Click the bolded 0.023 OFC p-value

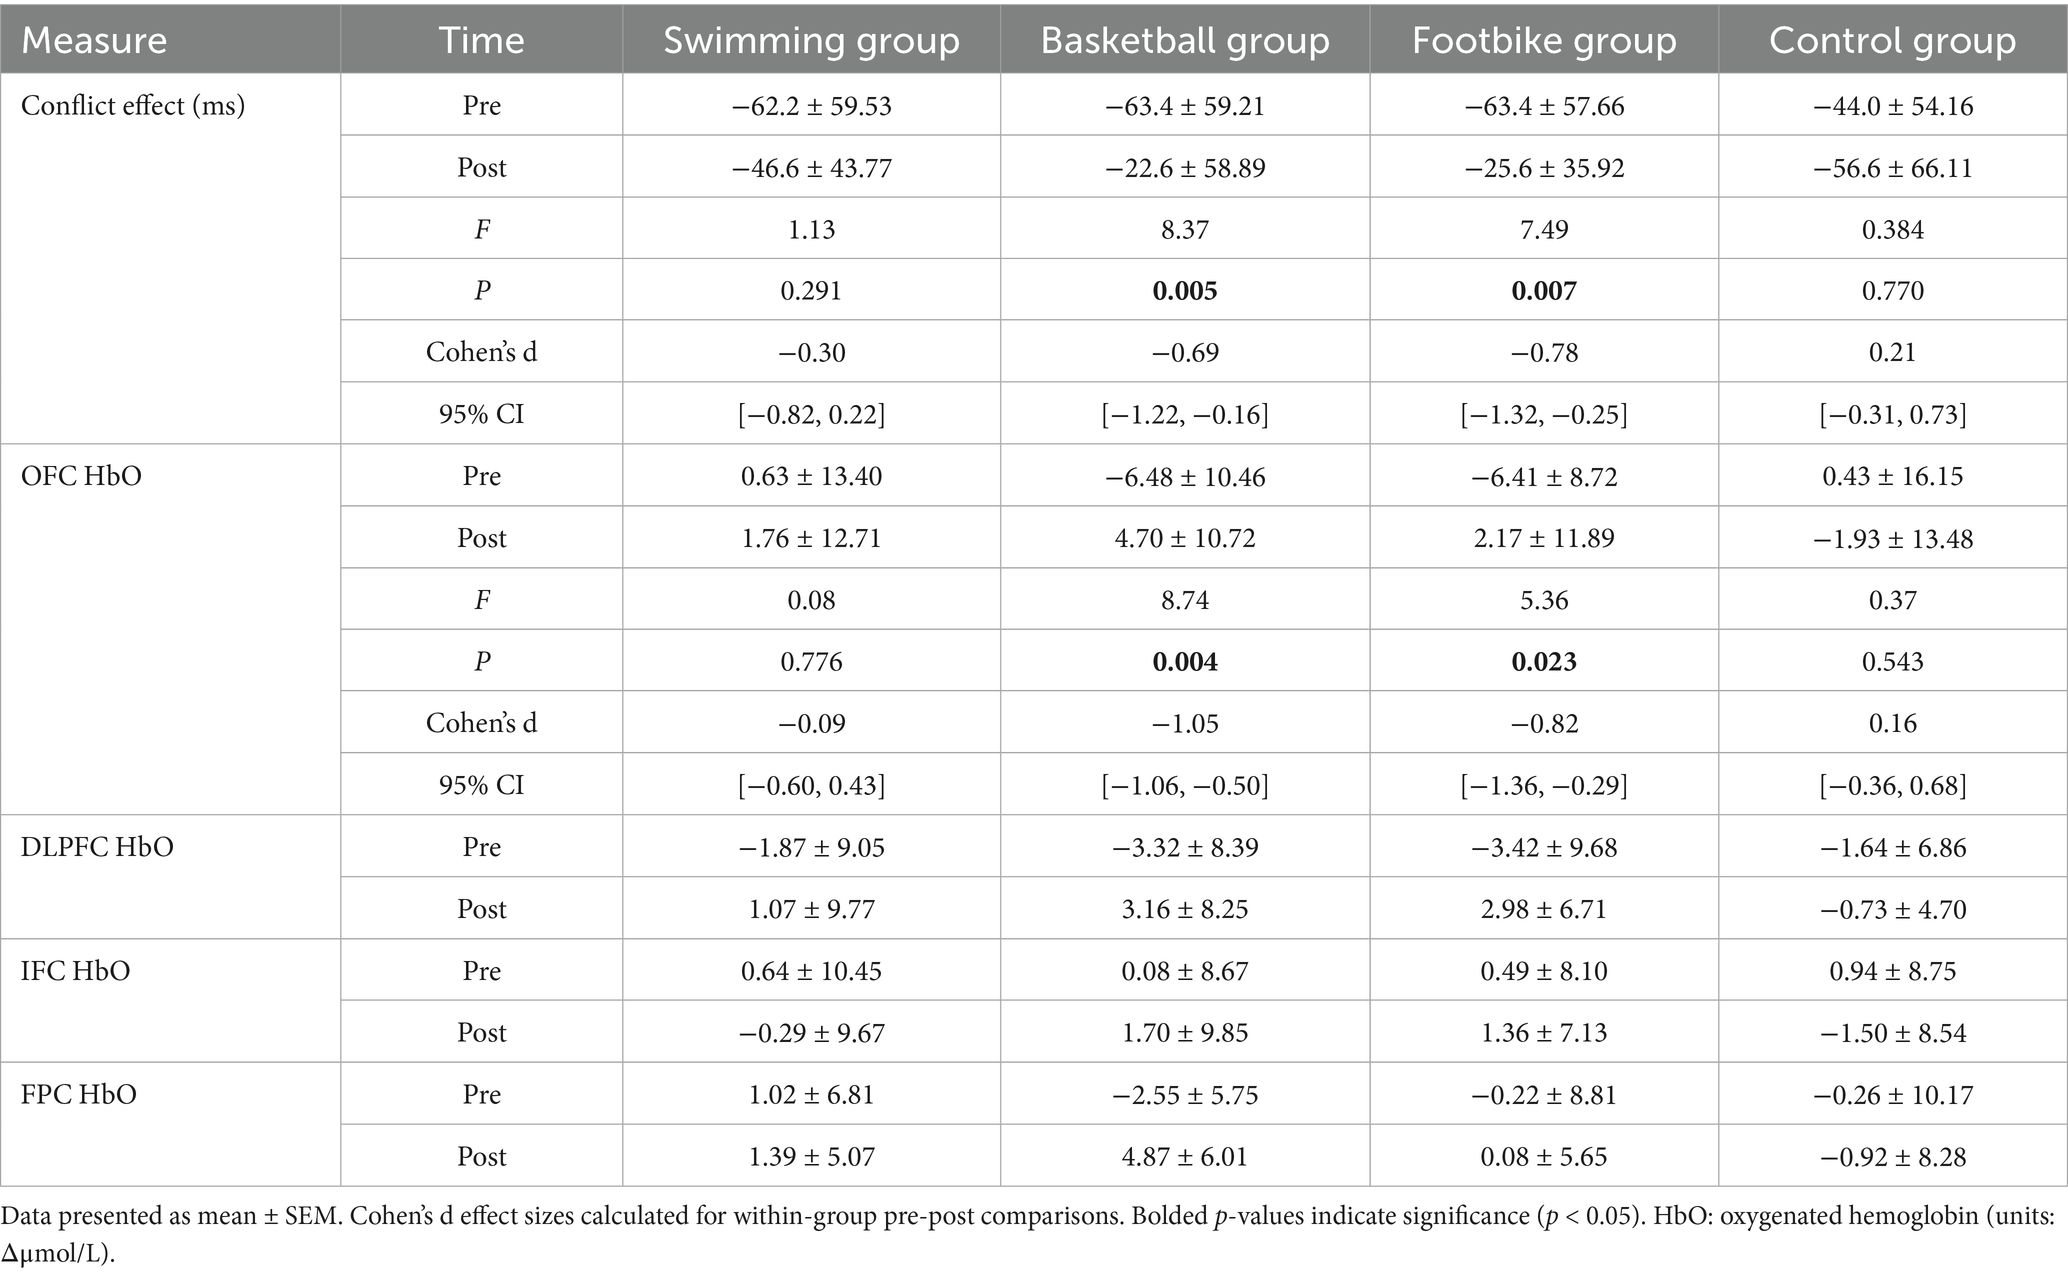pyautogui.click(x=1544, y=662)
